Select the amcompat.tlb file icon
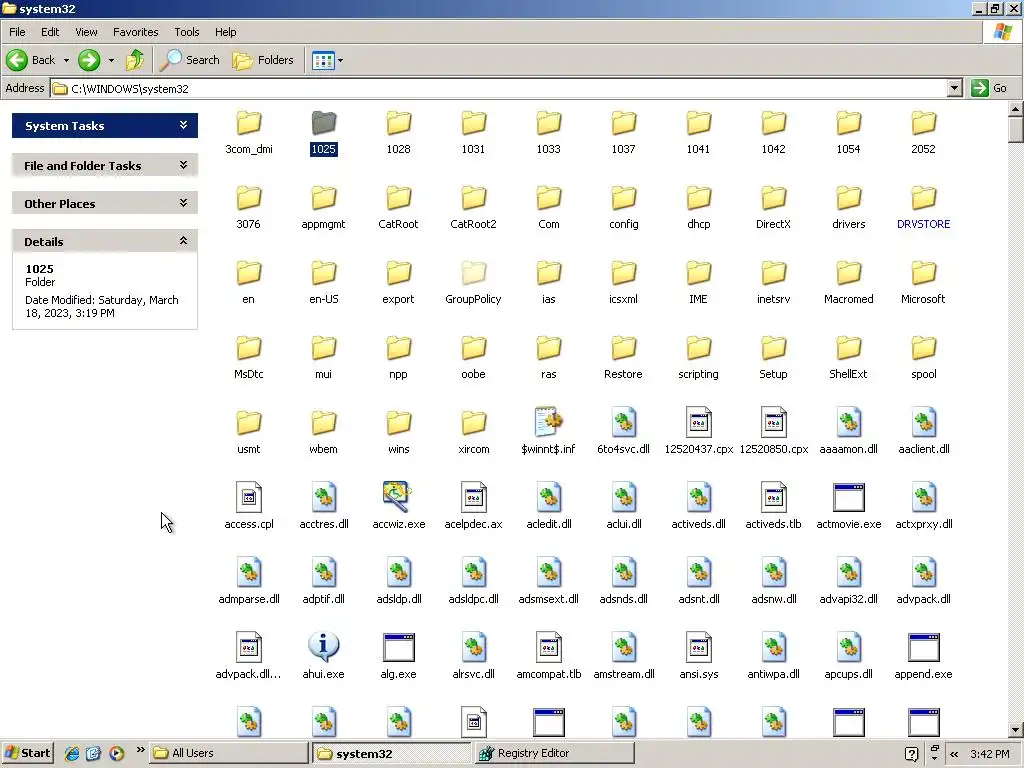The width and height of the screenshot is (1024, 768). tap(549, 647)
